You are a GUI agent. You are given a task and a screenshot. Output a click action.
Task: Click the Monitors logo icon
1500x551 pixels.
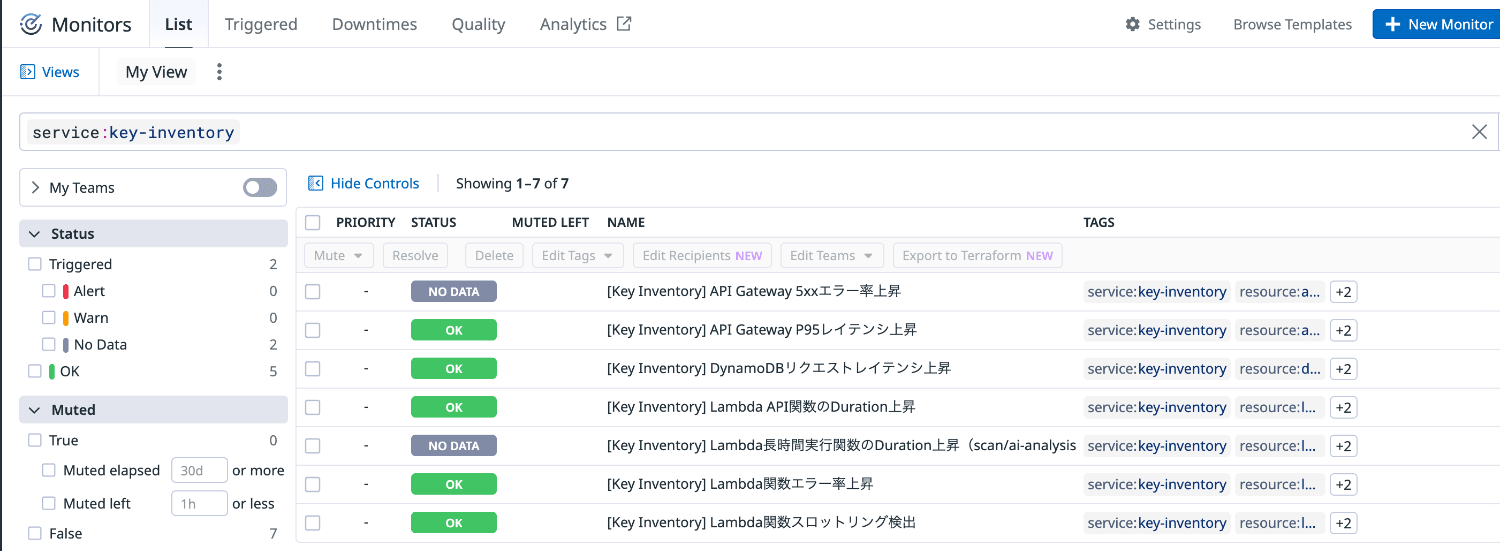(x=31, y=24)
